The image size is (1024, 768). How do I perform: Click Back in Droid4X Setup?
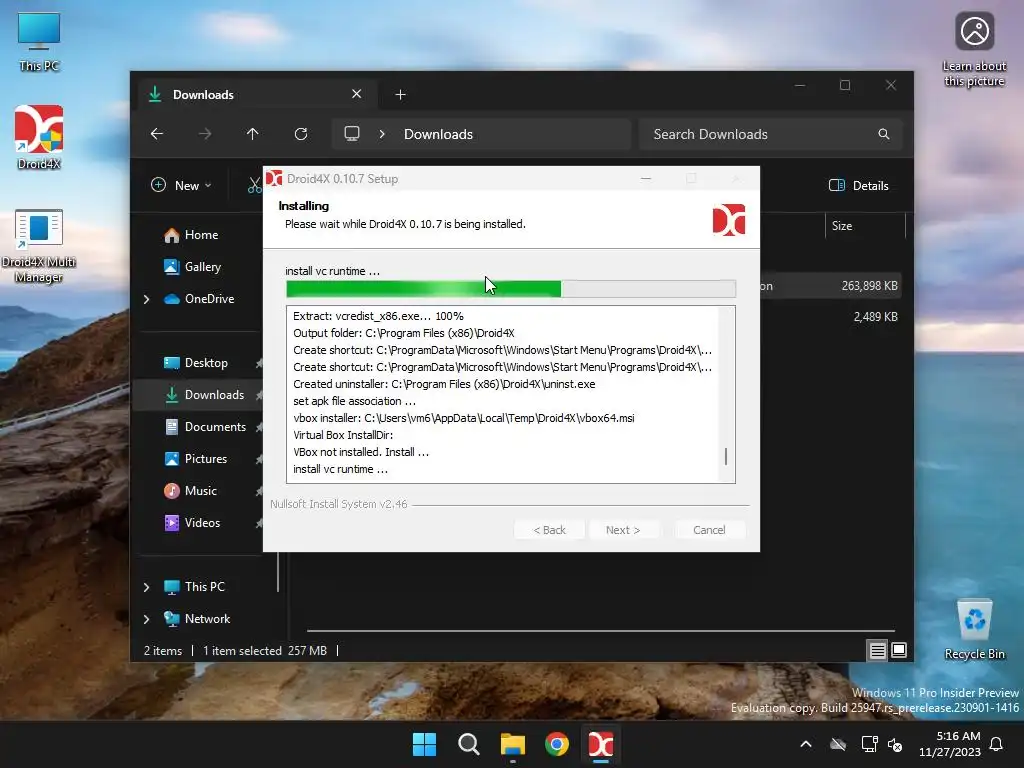point(549,530)
